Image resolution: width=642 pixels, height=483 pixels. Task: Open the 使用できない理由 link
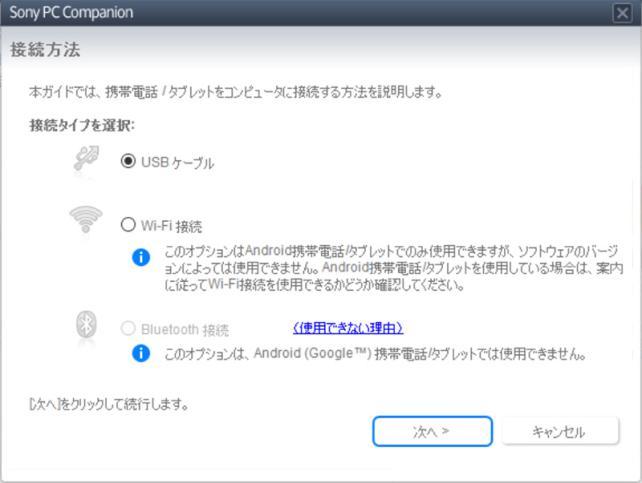(348, 328)
